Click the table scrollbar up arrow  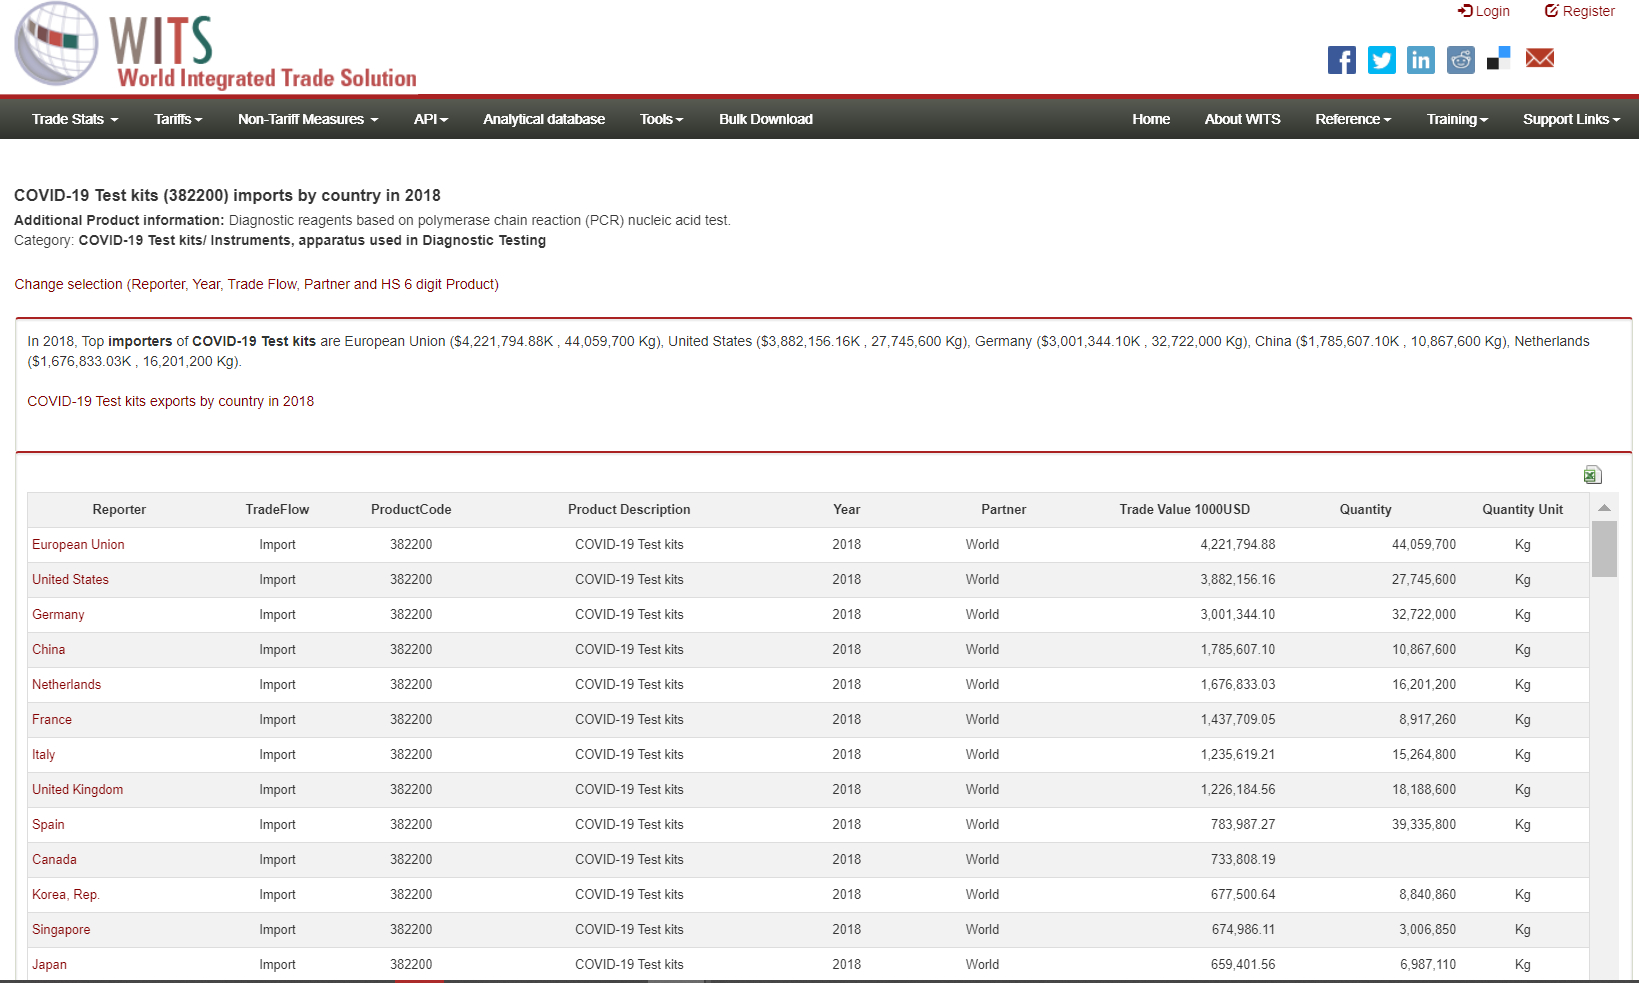point(1604,508)
